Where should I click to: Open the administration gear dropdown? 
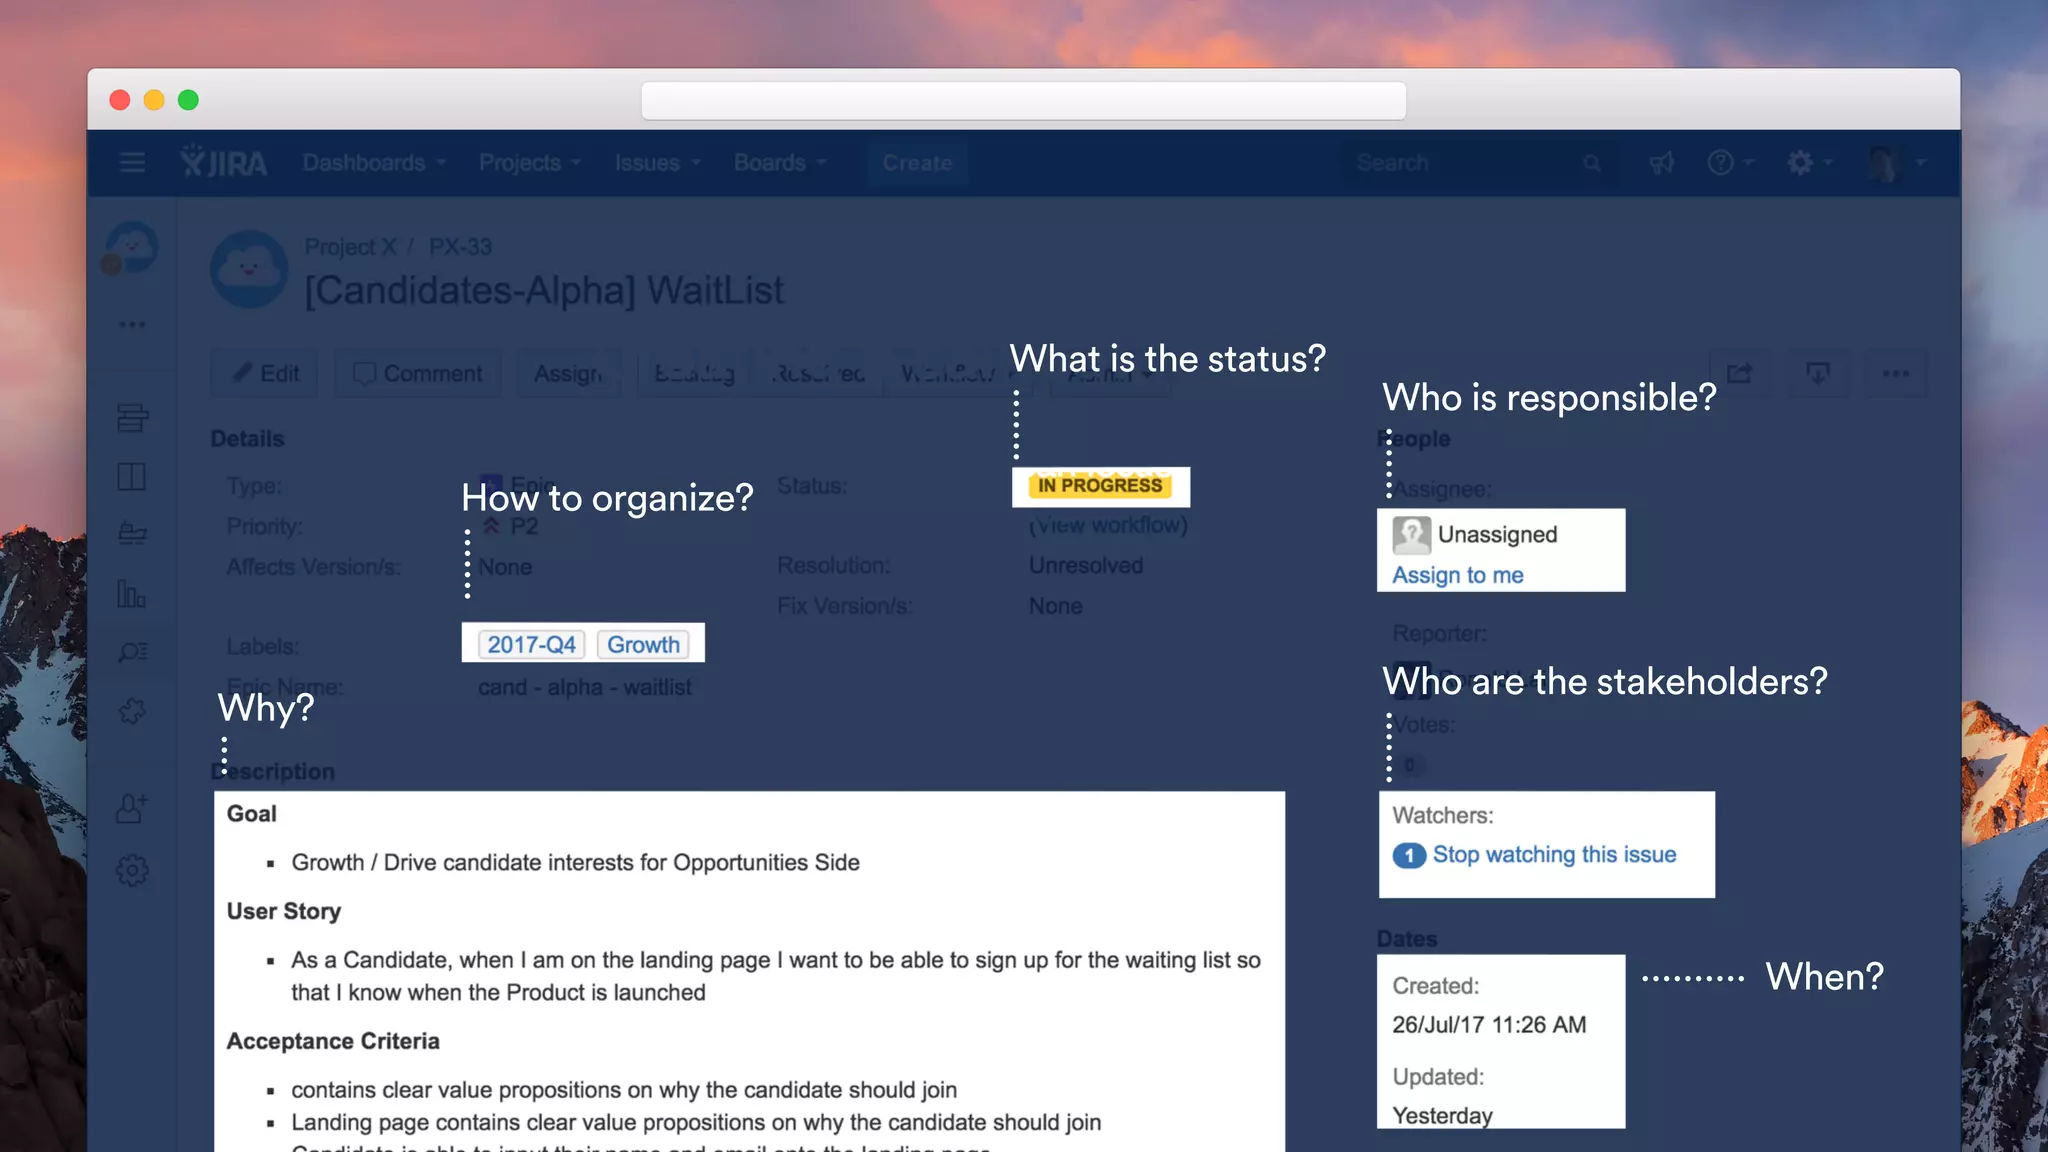(1809, 162)
